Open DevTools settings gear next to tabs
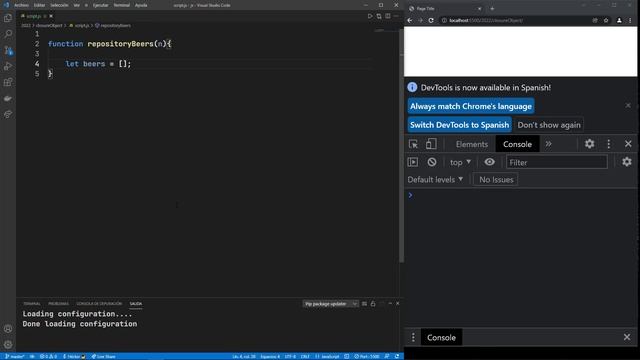The width and height of the screenshot is (640, 360). (589, 144)
